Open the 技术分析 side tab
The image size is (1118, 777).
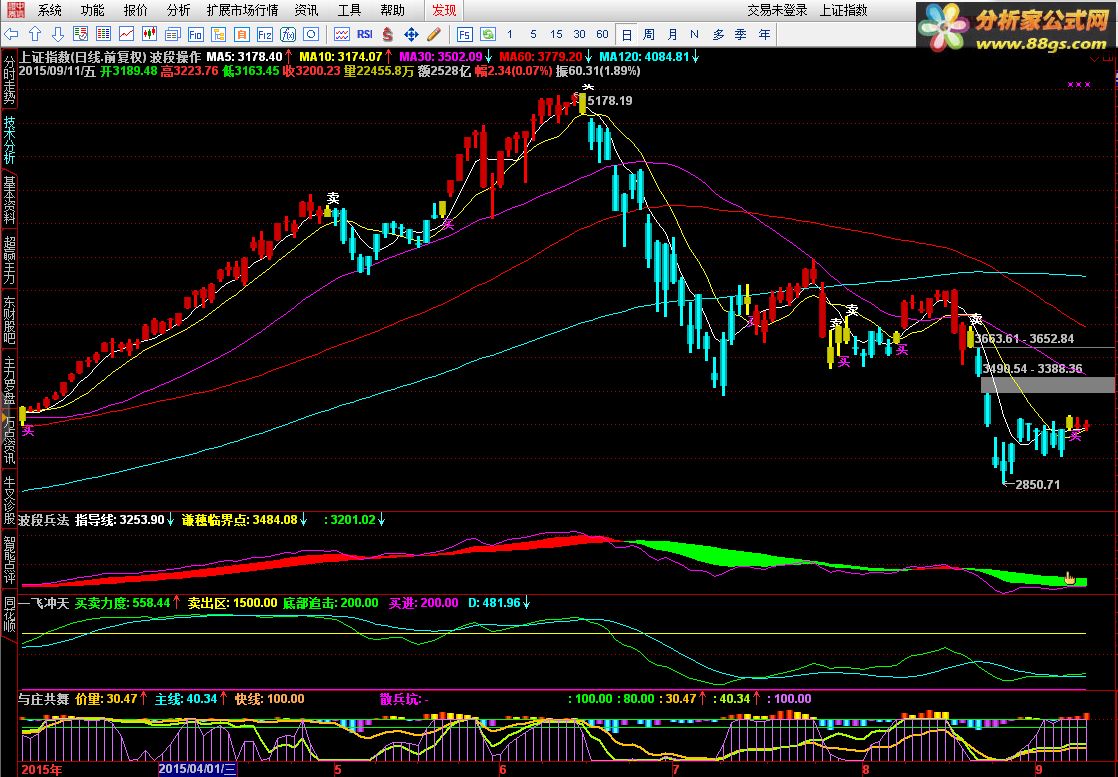click(9, 140)
